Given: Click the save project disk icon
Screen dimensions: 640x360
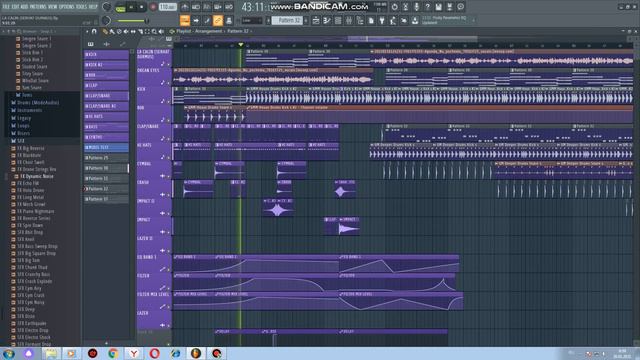Looking at the screenshot, I should pos(438,7).
